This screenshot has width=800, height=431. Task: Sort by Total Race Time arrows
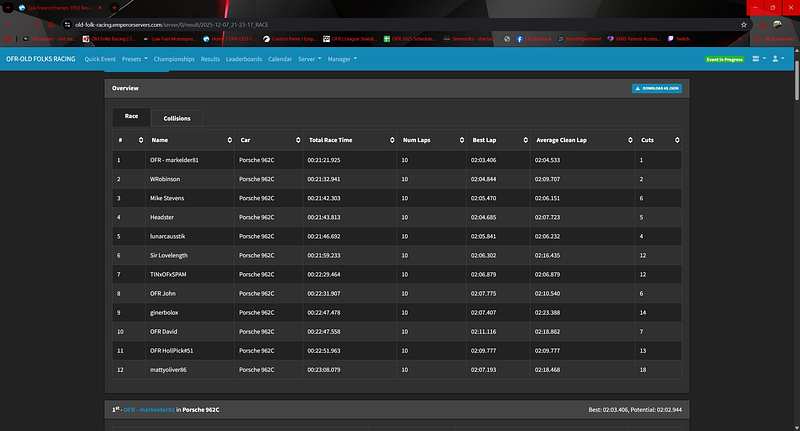(x=393, y=140)
